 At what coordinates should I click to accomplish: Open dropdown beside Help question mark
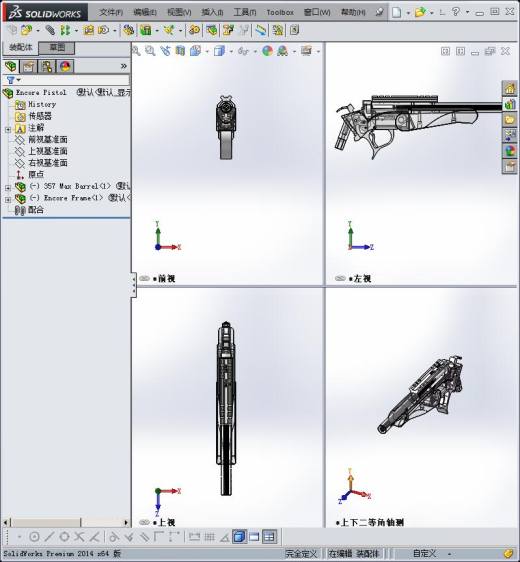467,13
